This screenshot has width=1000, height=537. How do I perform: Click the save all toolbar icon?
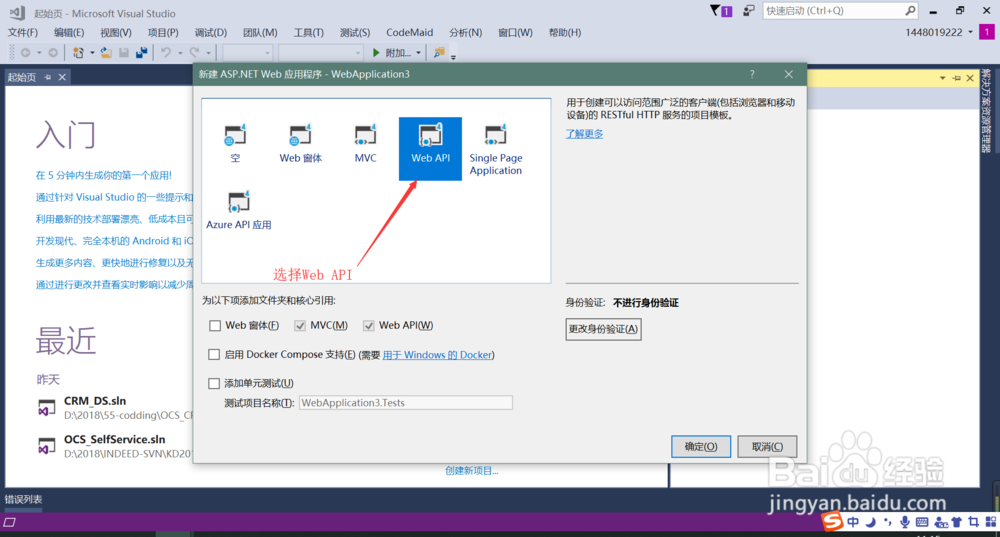coord(142,53)
